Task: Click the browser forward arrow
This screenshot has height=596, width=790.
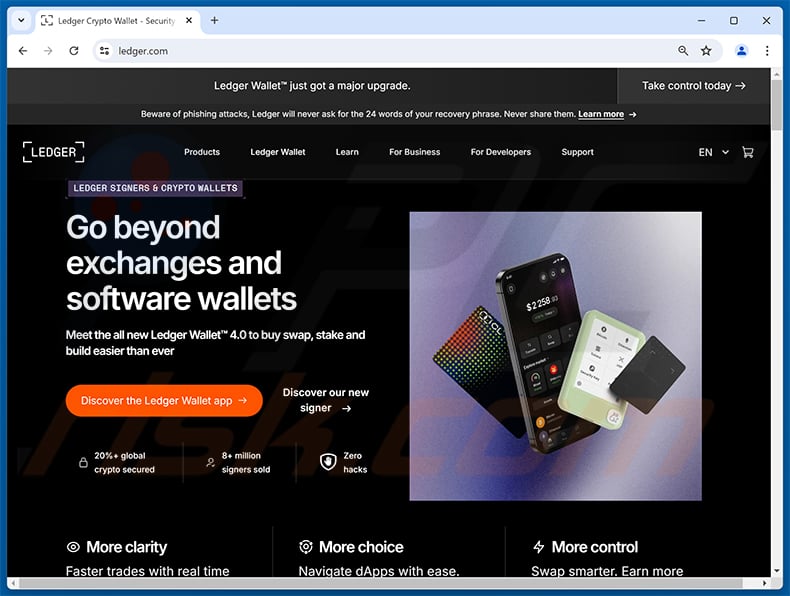Action: point(48,51)
